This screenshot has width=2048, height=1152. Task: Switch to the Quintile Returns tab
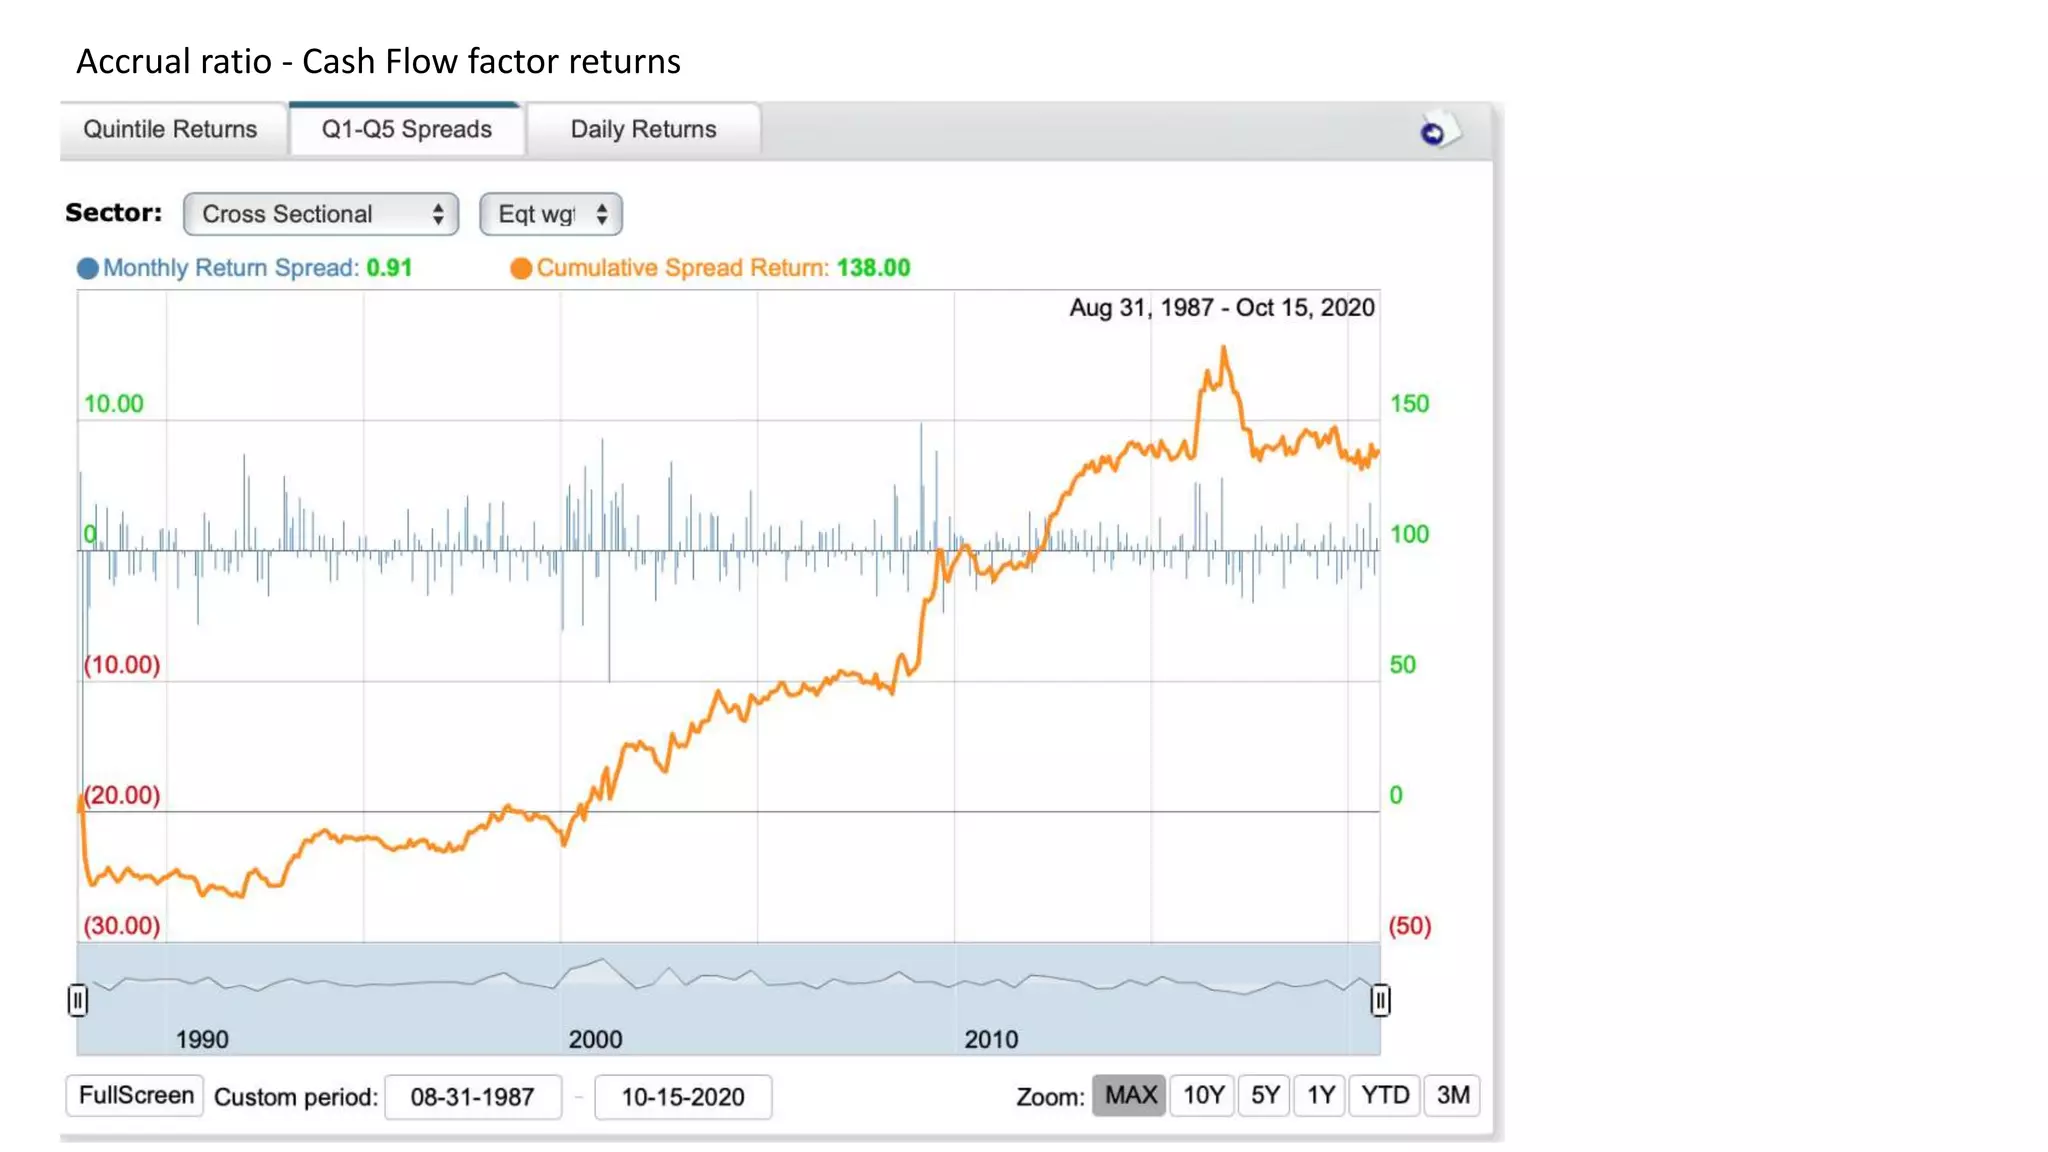tap(170, 129)
